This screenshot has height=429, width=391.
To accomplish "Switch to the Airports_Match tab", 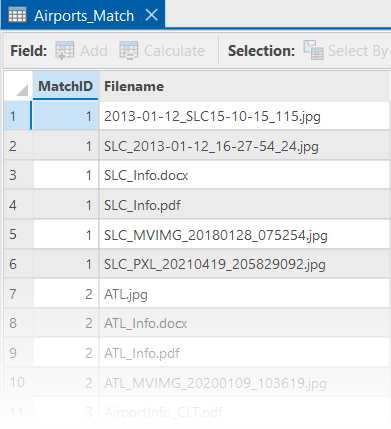I will (84, 16).
